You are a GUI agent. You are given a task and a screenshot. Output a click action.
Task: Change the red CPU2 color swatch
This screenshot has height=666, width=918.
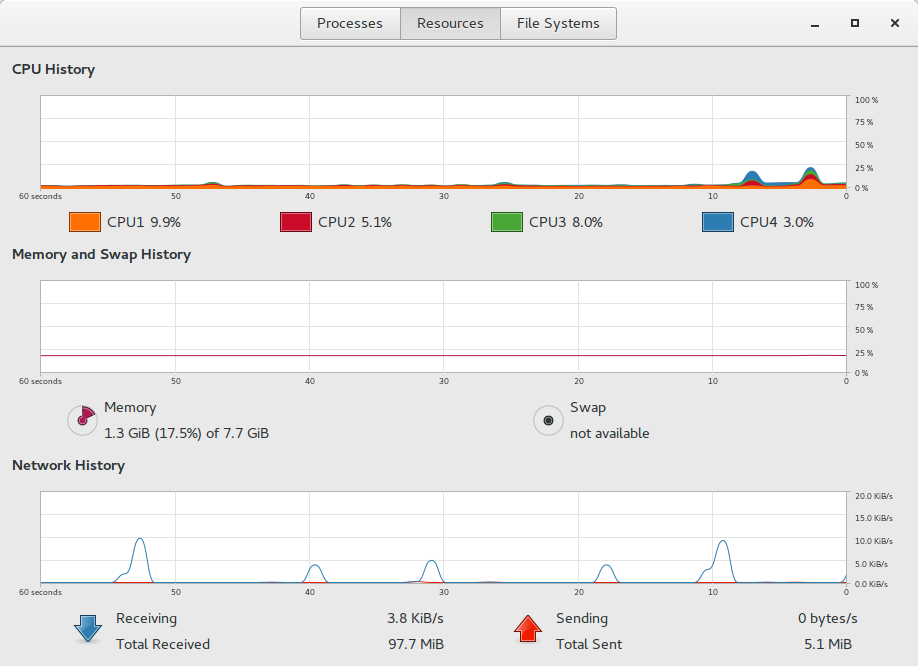(296, 222)
